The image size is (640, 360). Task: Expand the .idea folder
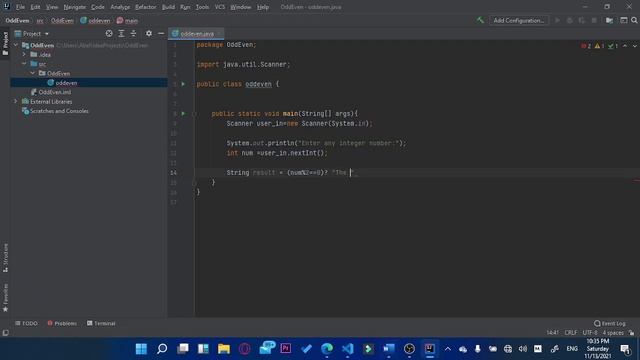pyautogui.click(x=24, y=54)
